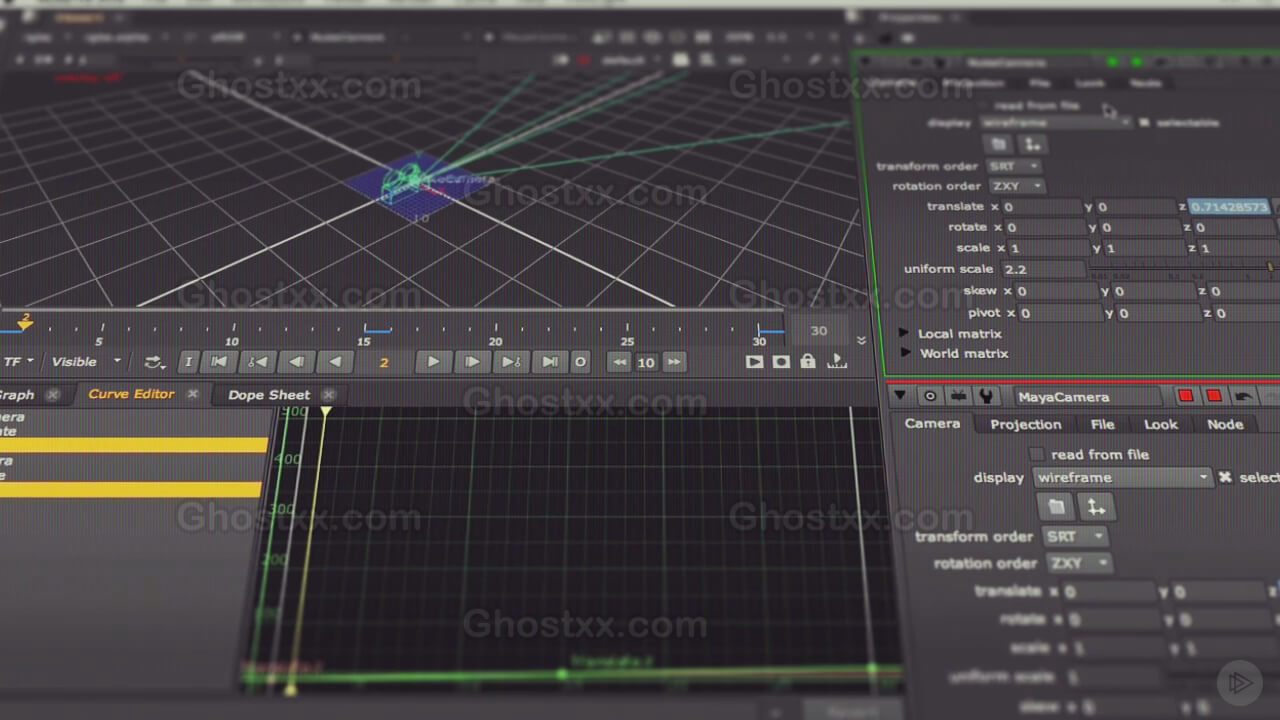Toggle selectable checkbox in the upper camera panel
Image resolution: width=1280 pixels, height=720 pixels.
pyautogui.click(x=1145, y=123)
